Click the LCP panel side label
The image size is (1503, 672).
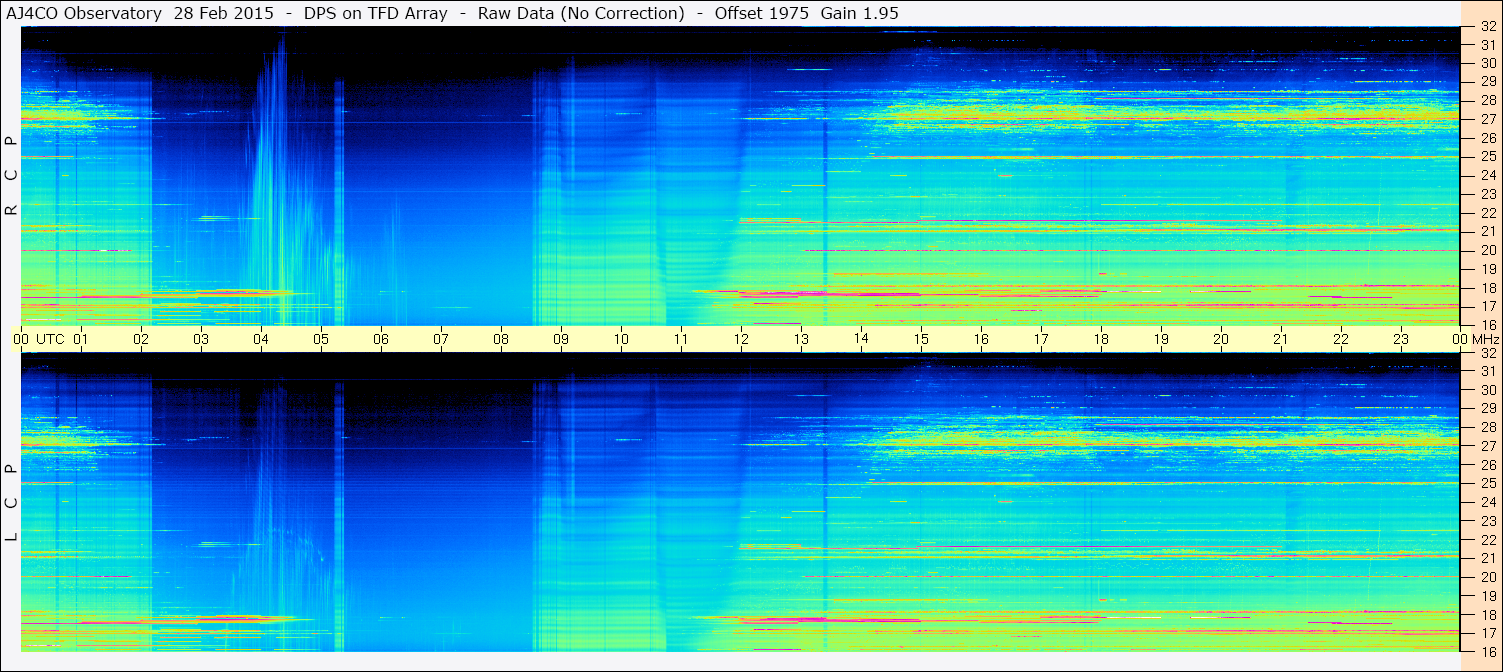coord(11,504)
